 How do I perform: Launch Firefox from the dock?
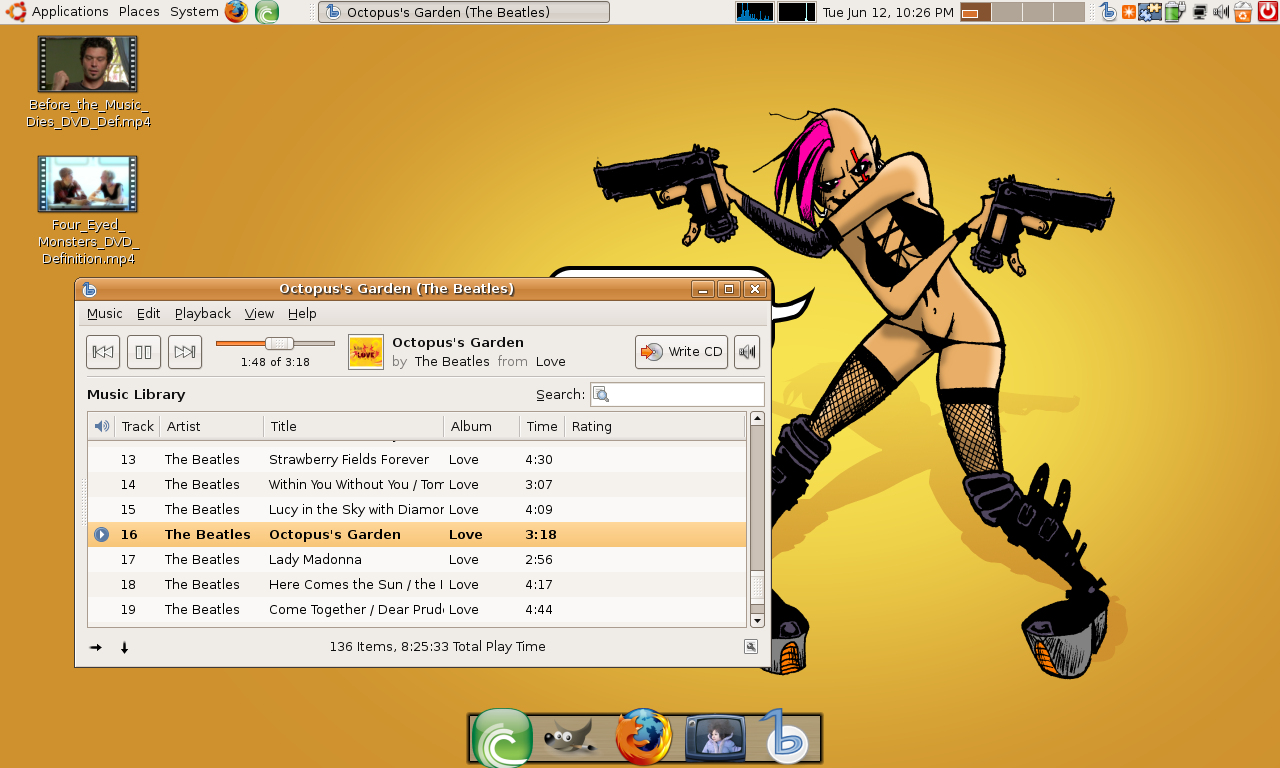644,738
